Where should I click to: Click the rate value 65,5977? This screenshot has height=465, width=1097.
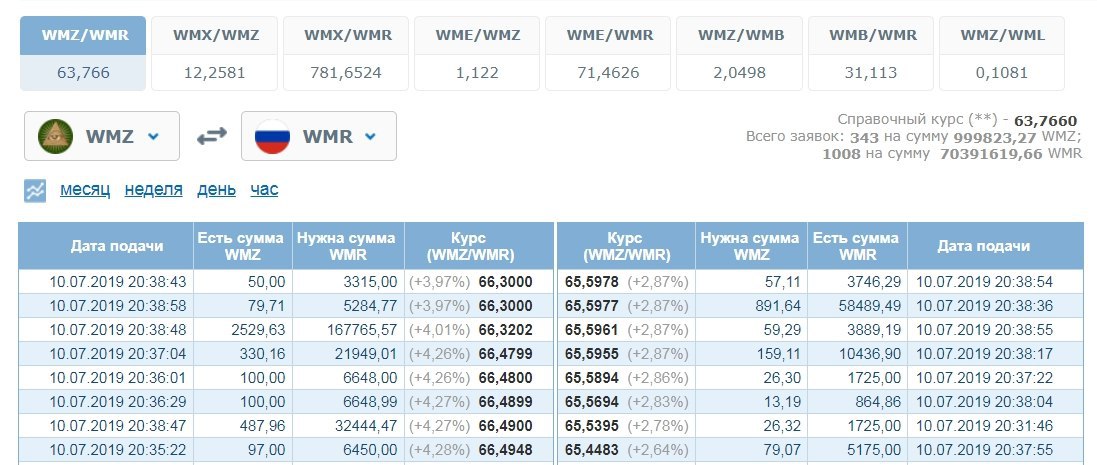pyautogui.click(x=592, y=306)
